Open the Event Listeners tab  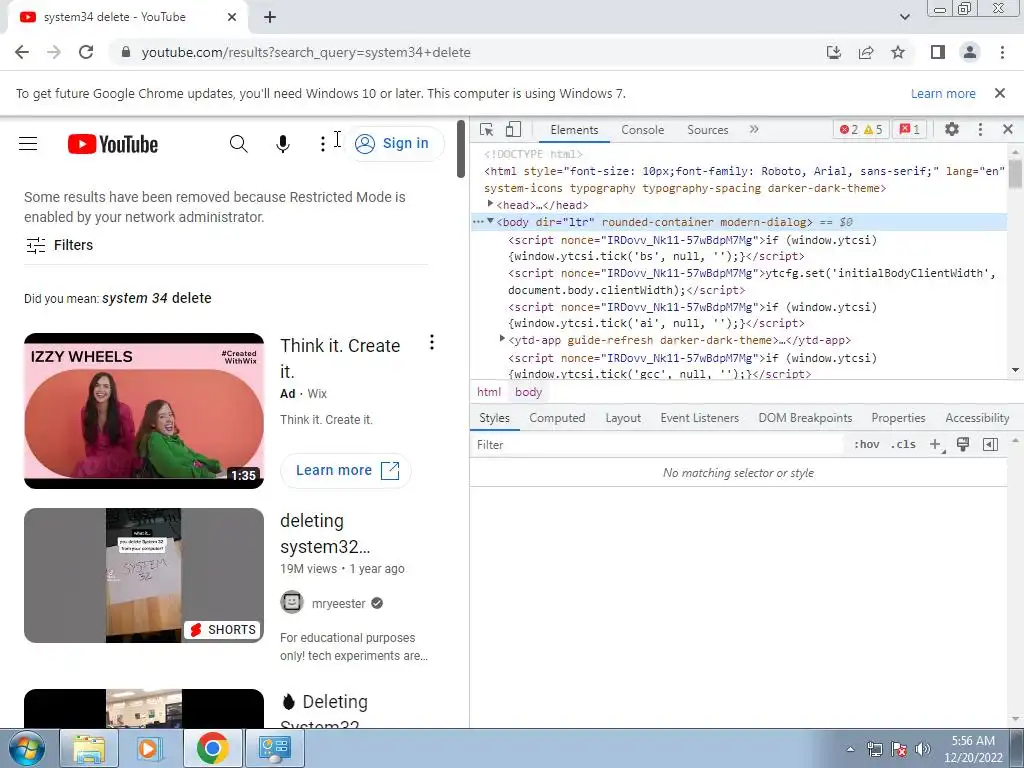[699, 418]
